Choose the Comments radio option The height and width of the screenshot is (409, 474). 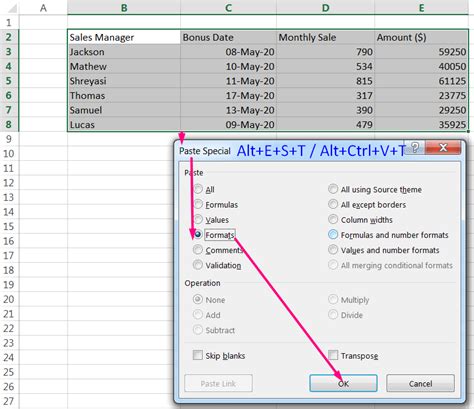pos(198,250)
